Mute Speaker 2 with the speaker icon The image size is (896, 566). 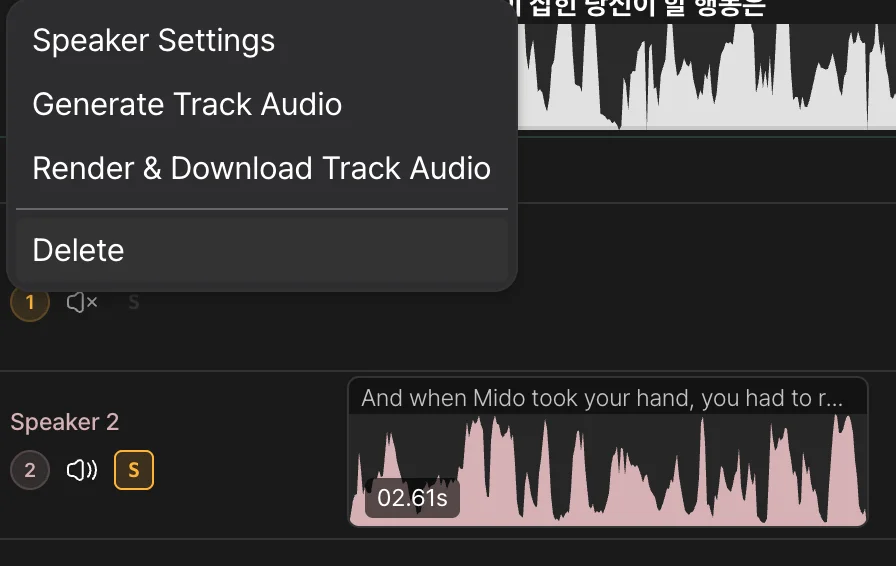82,470
